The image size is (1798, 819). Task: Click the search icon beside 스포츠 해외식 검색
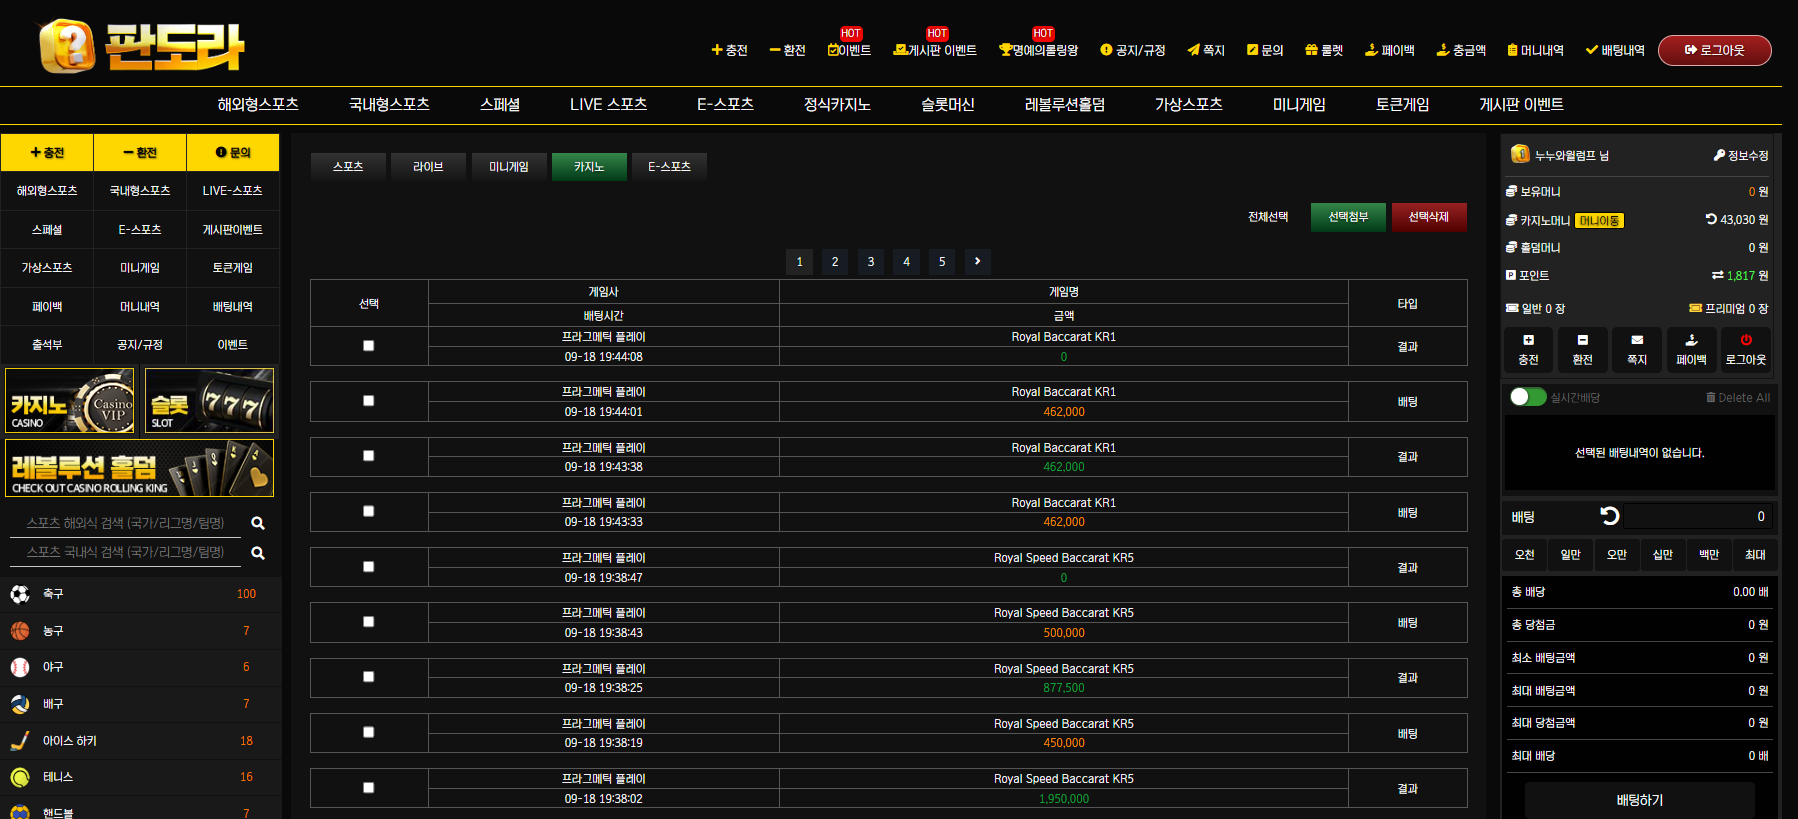point(258,523)
